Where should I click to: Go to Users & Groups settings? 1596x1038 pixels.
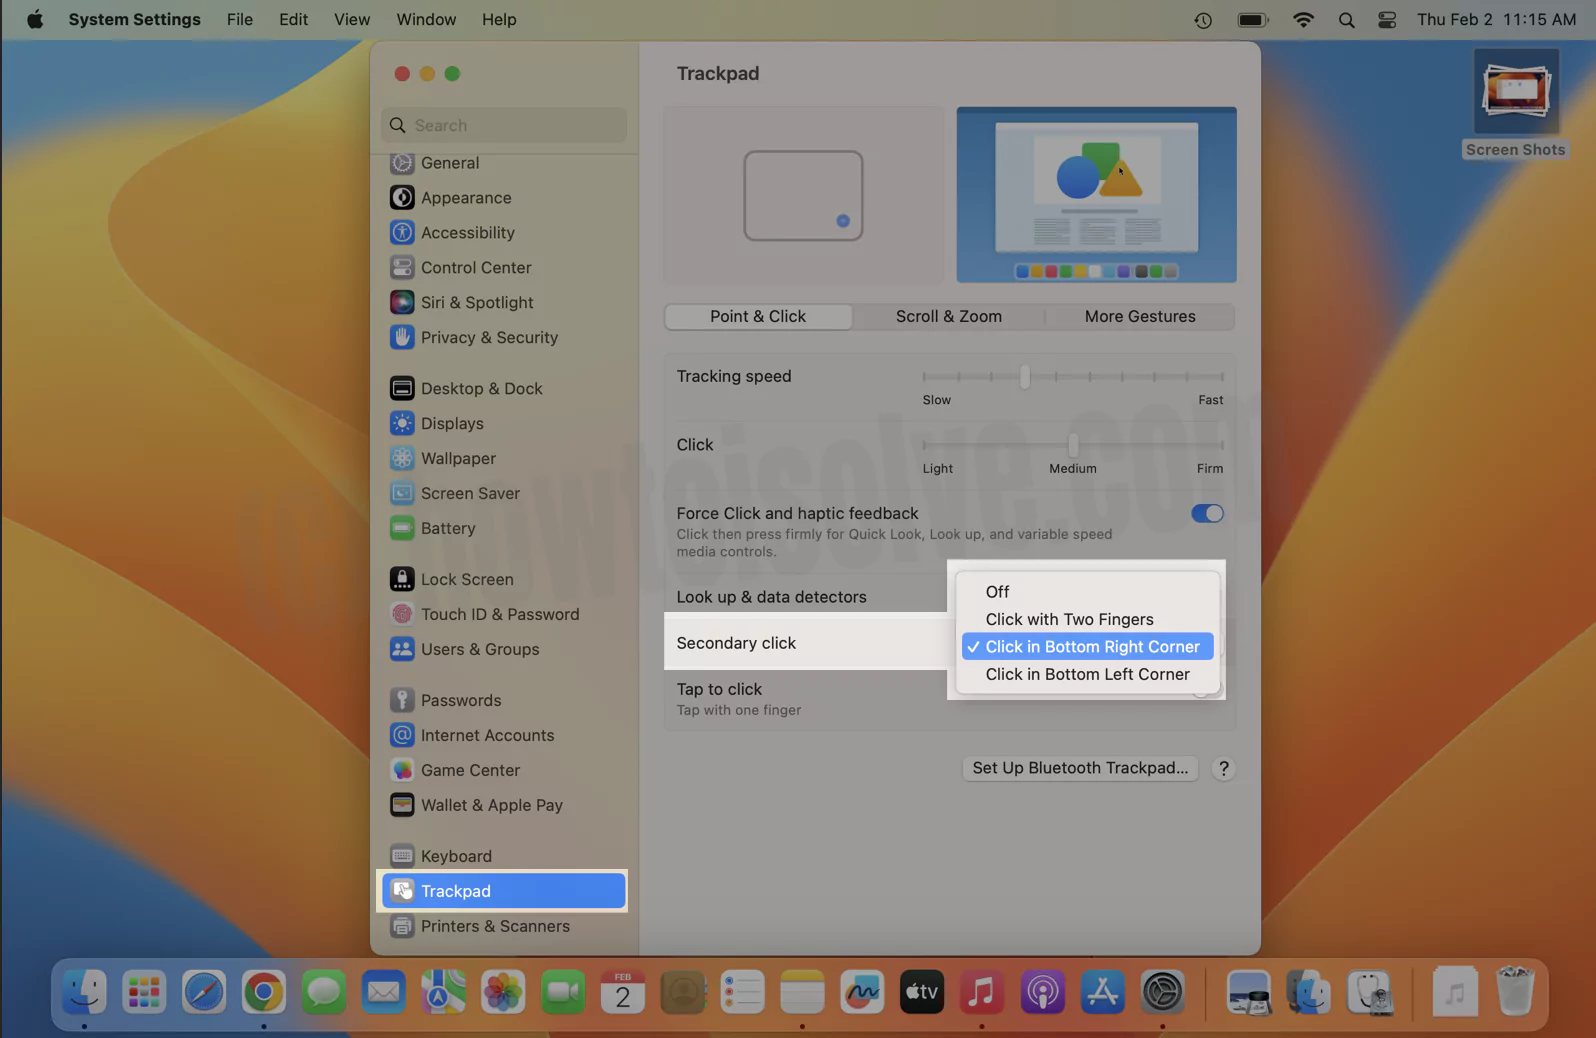click(504, 650)
